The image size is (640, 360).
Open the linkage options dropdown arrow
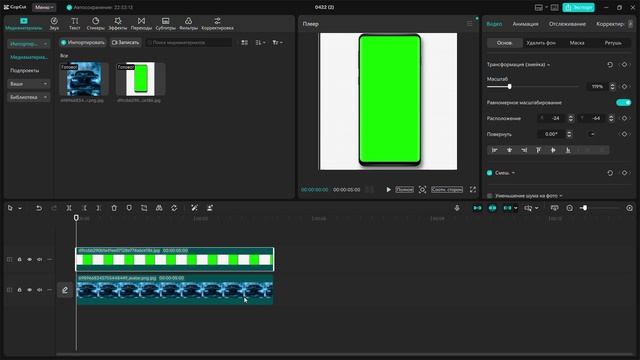tap(516, 208)
